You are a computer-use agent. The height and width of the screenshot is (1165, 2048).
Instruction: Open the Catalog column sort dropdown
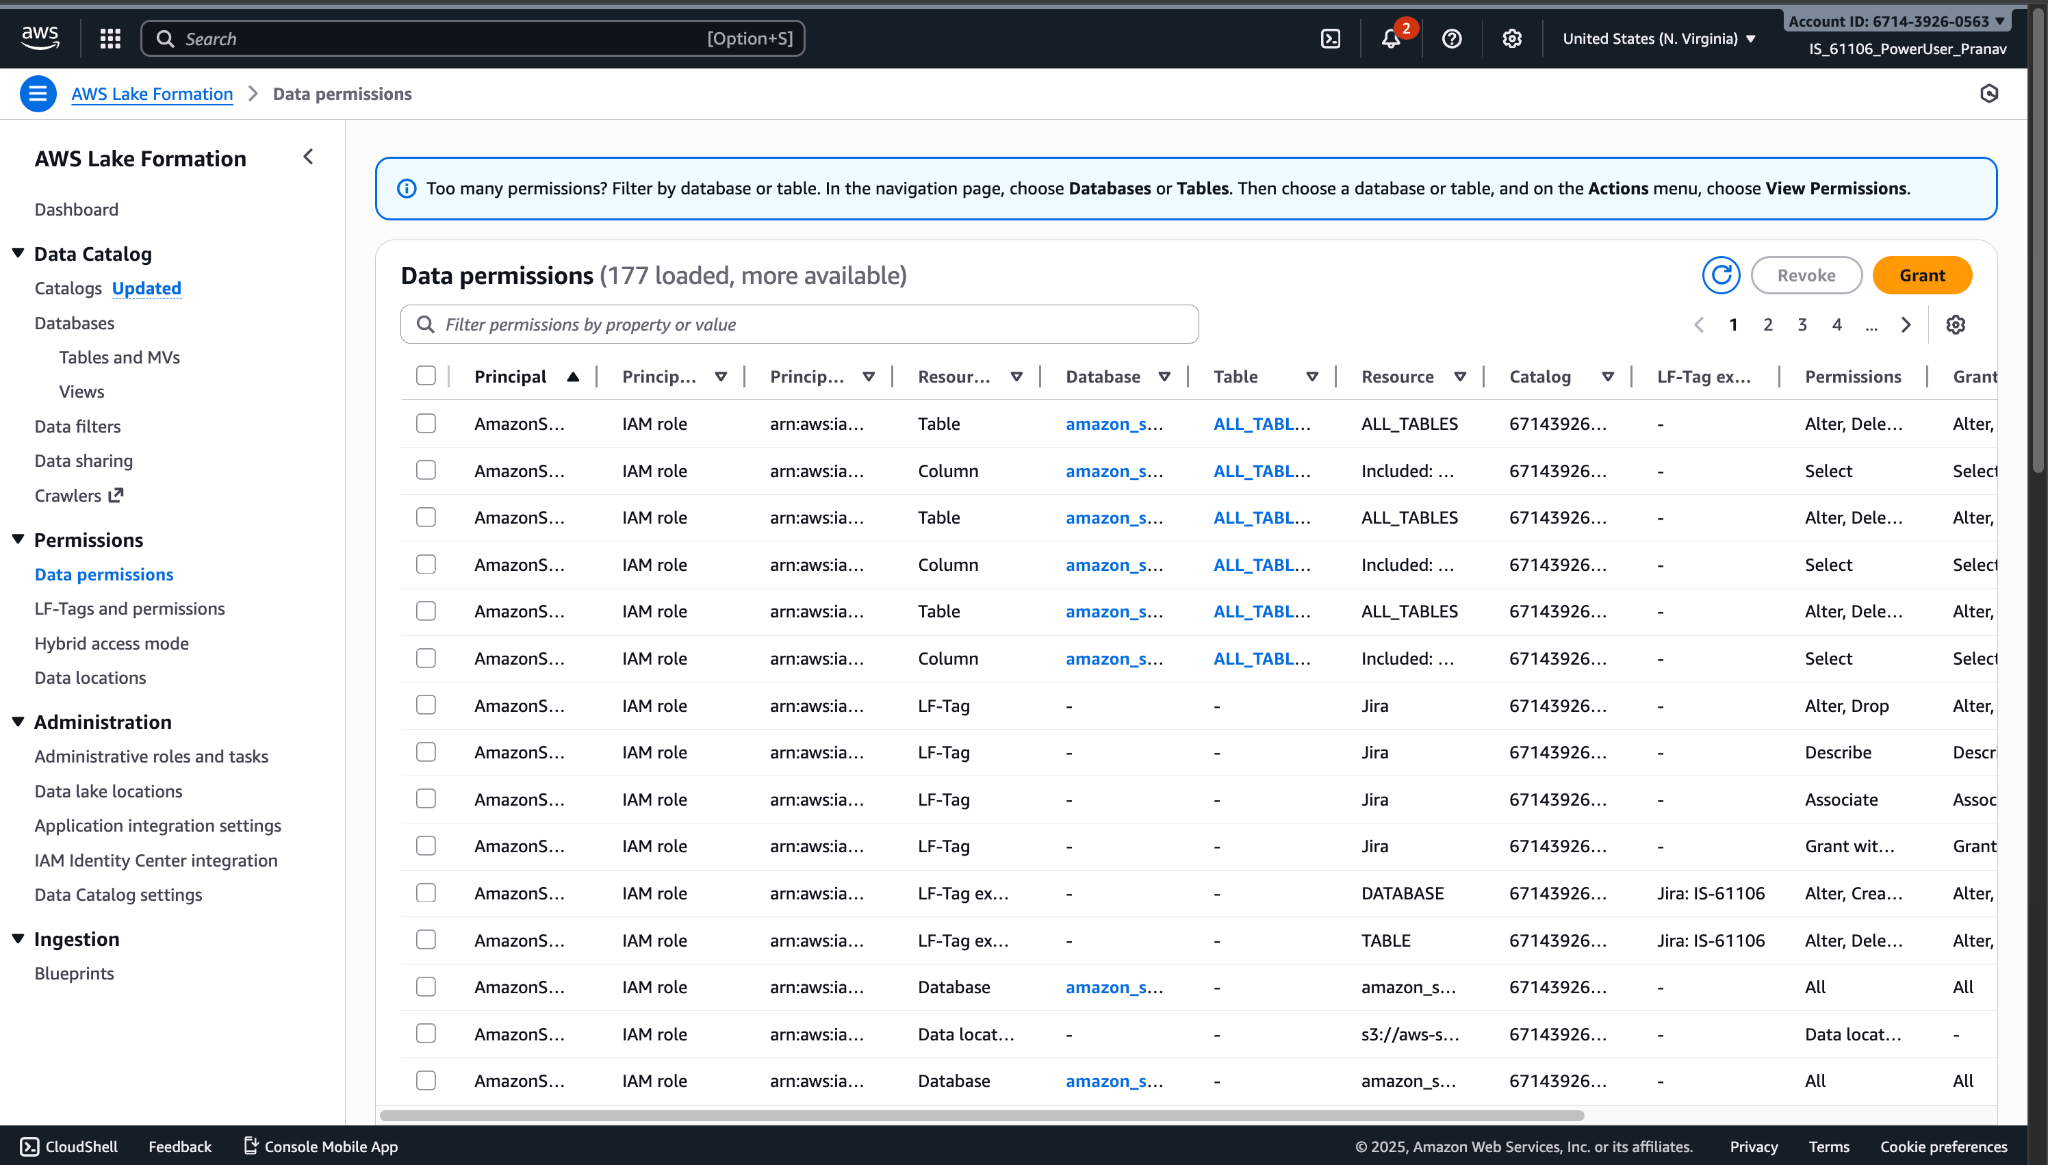point(1608,377)
